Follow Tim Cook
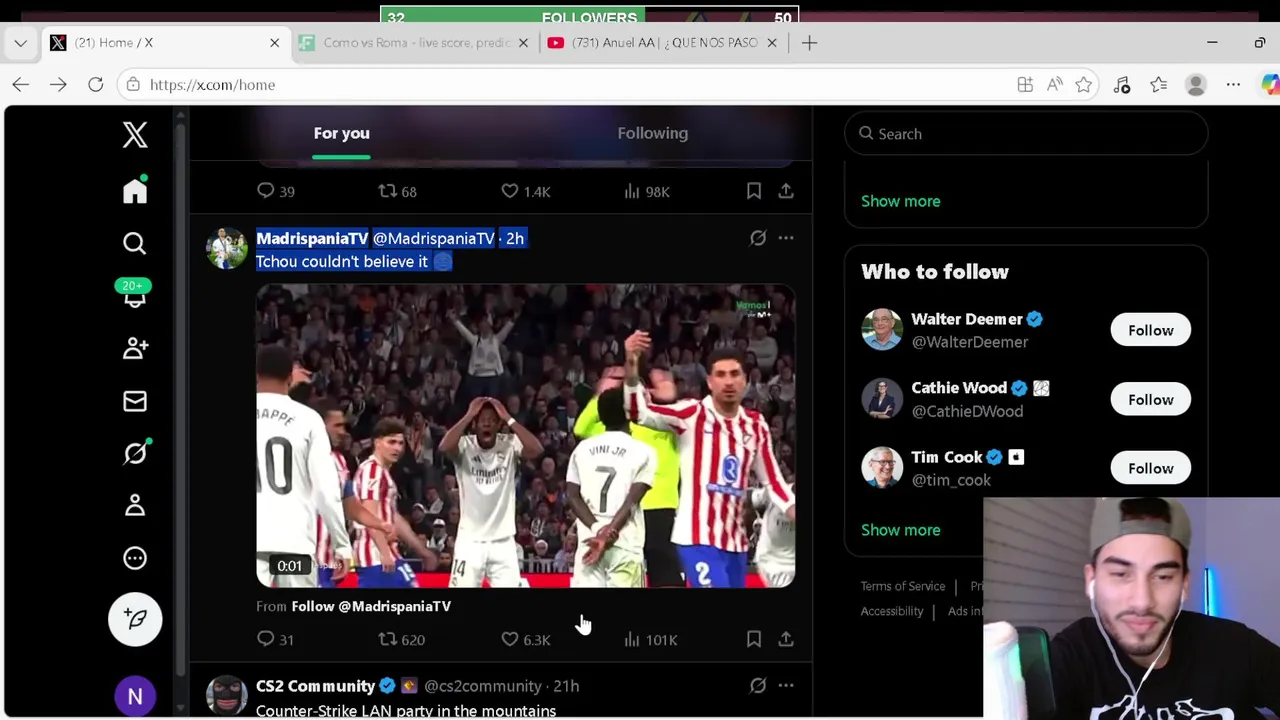The height and width of the screenshot is (720, 1280). 1150,468
